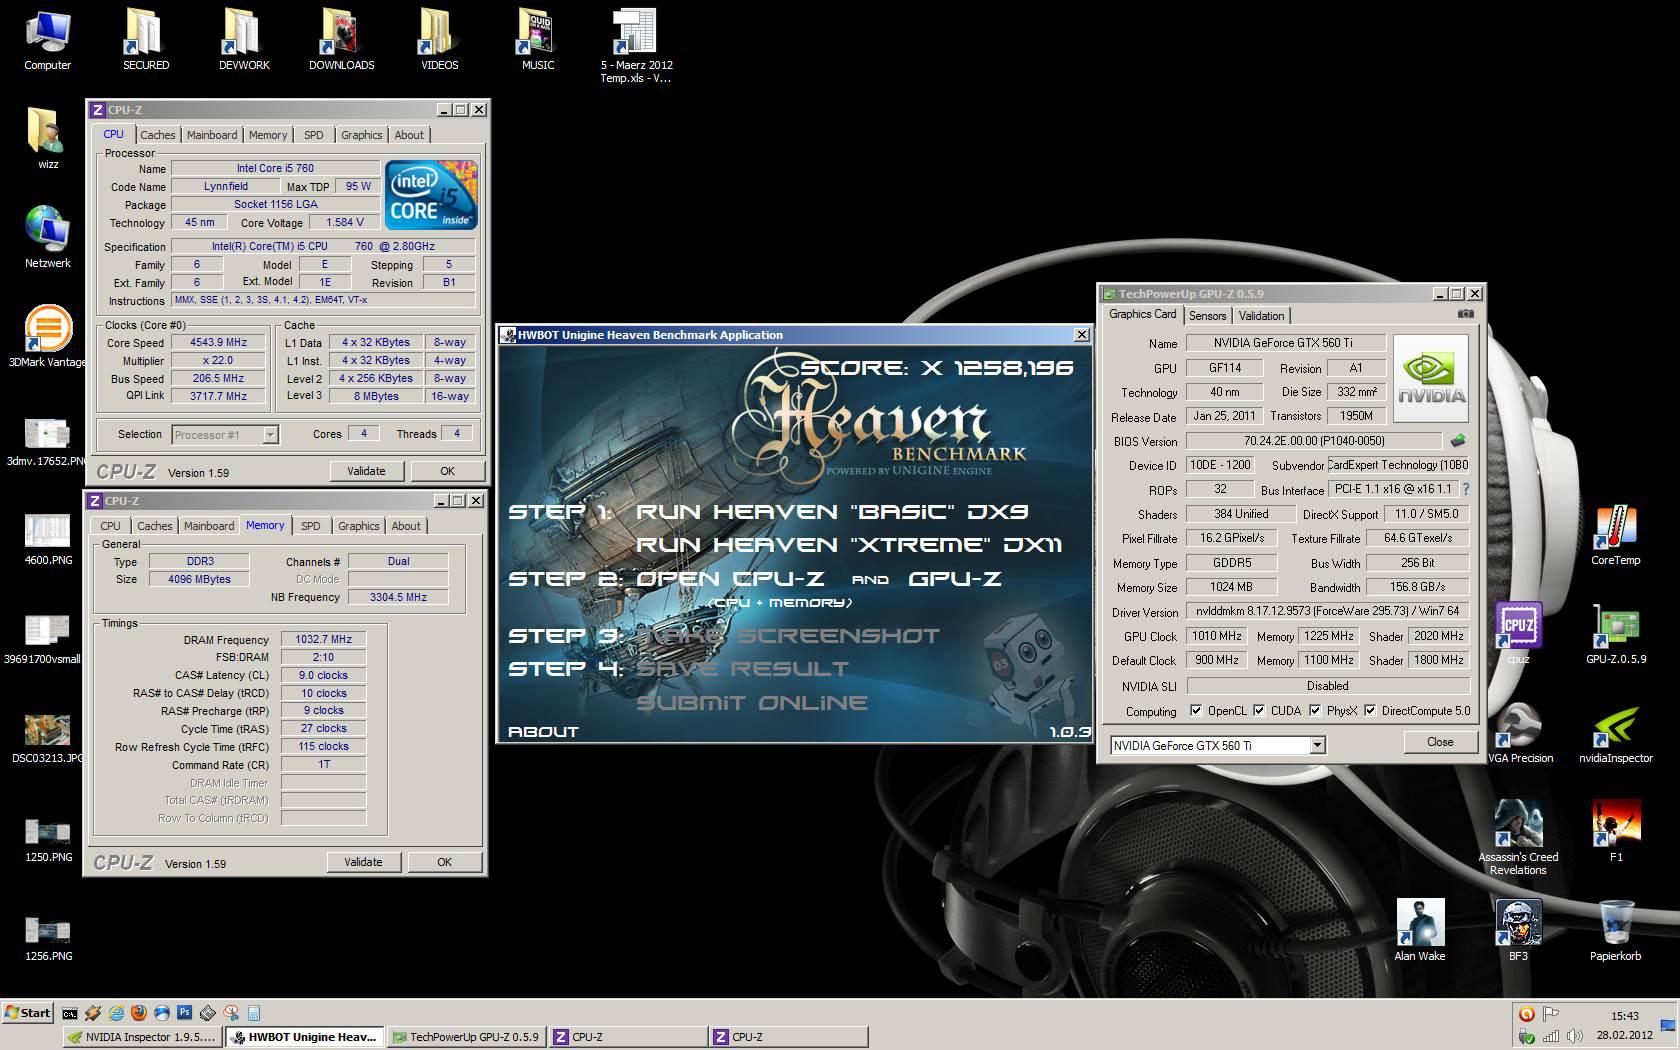1680x1050 pixels.
Task: Toggle the CUDA checkbox
Action: pyautogui.click(x=1259, y=710)
